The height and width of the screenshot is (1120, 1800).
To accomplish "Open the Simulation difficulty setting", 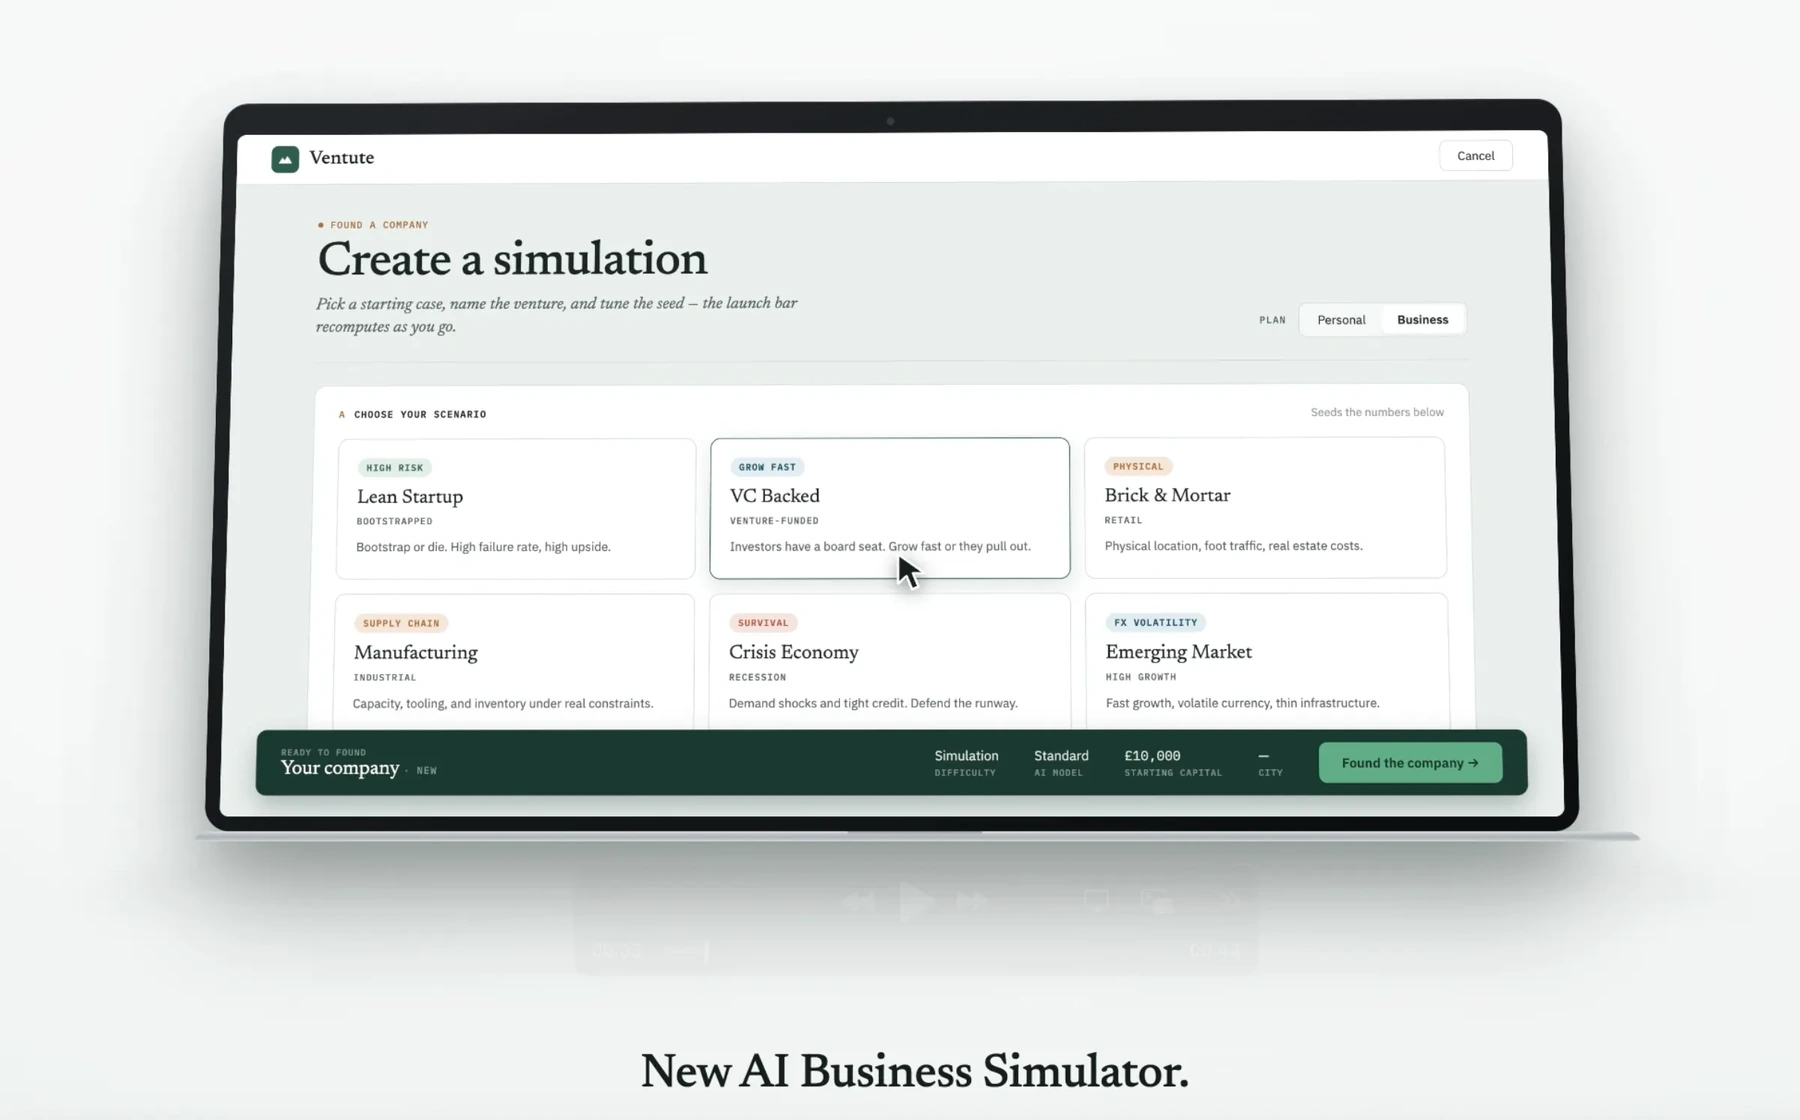I will (966, 763).
